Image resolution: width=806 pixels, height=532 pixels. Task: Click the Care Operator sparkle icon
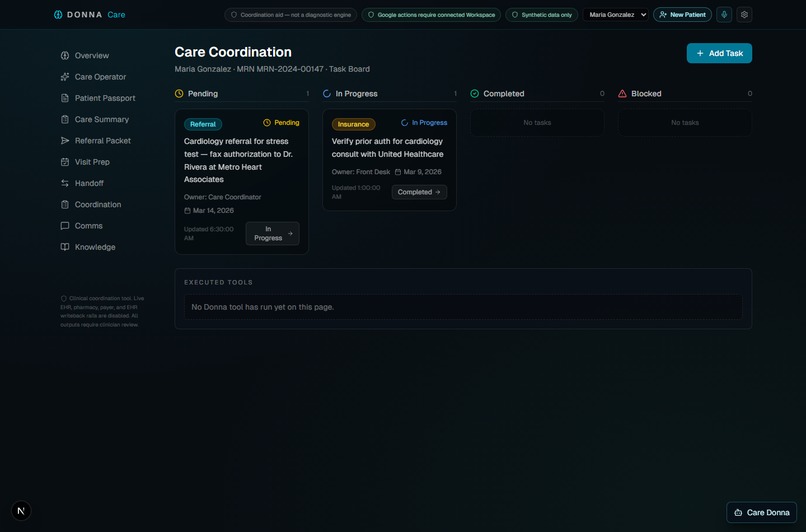65,77
